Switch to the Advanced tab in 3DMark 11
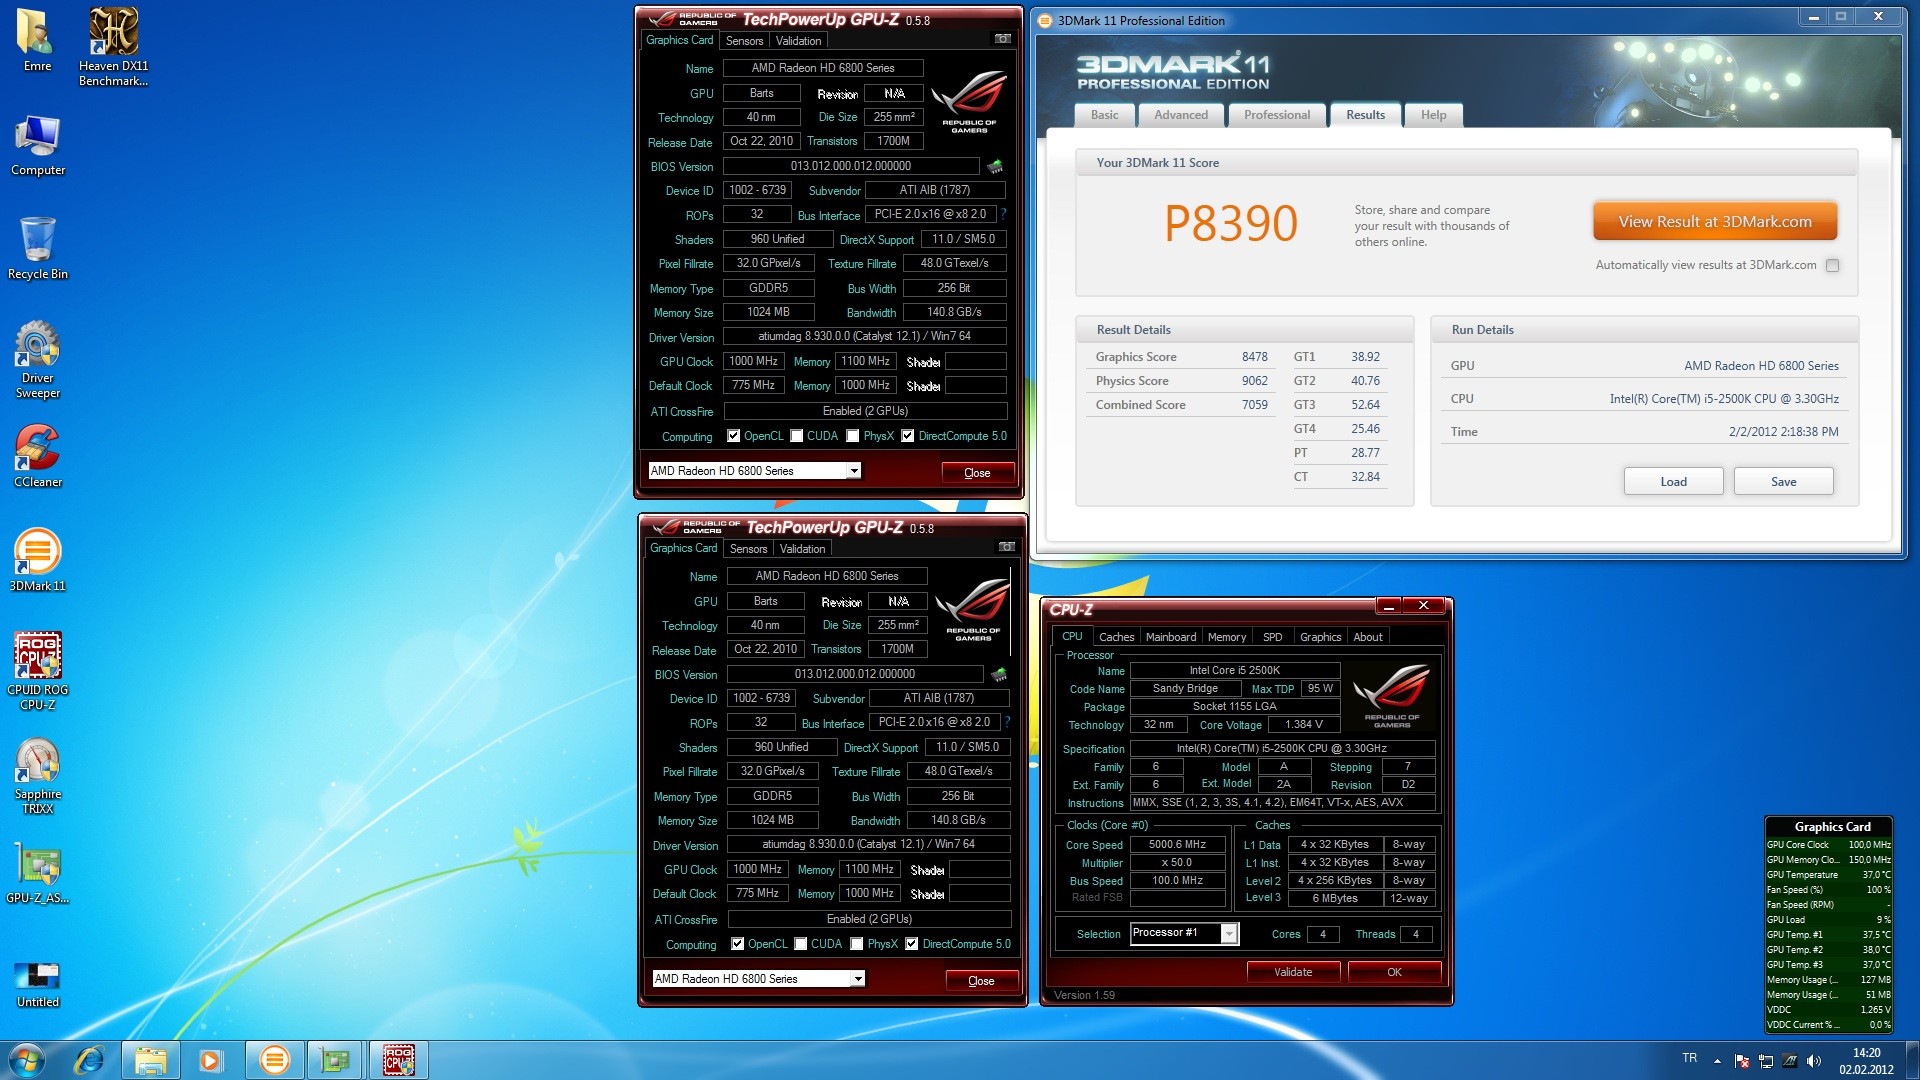Screen dimensions: 1920x1080 coord(1180,115)
